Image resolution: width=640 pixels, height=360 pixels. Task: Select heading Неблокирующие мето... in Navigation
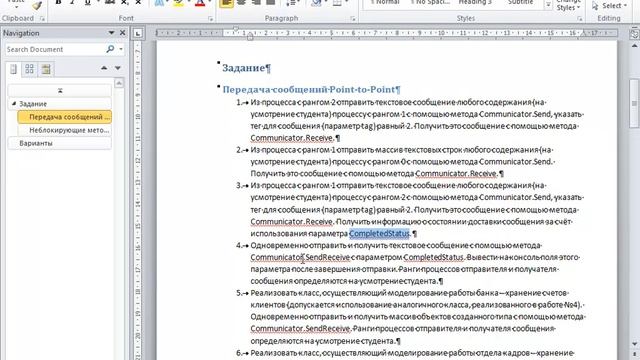[64, 130]
